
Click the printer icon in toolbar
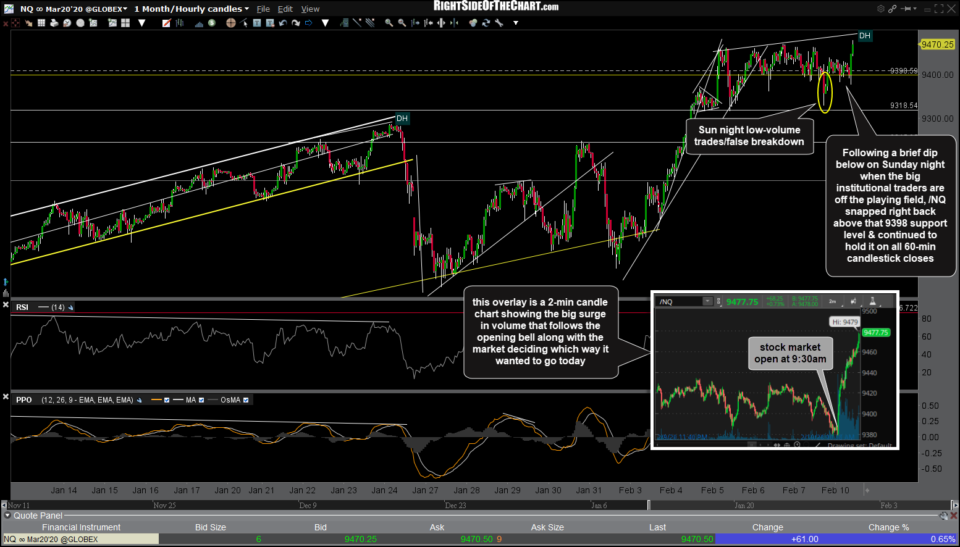[54, 23]
